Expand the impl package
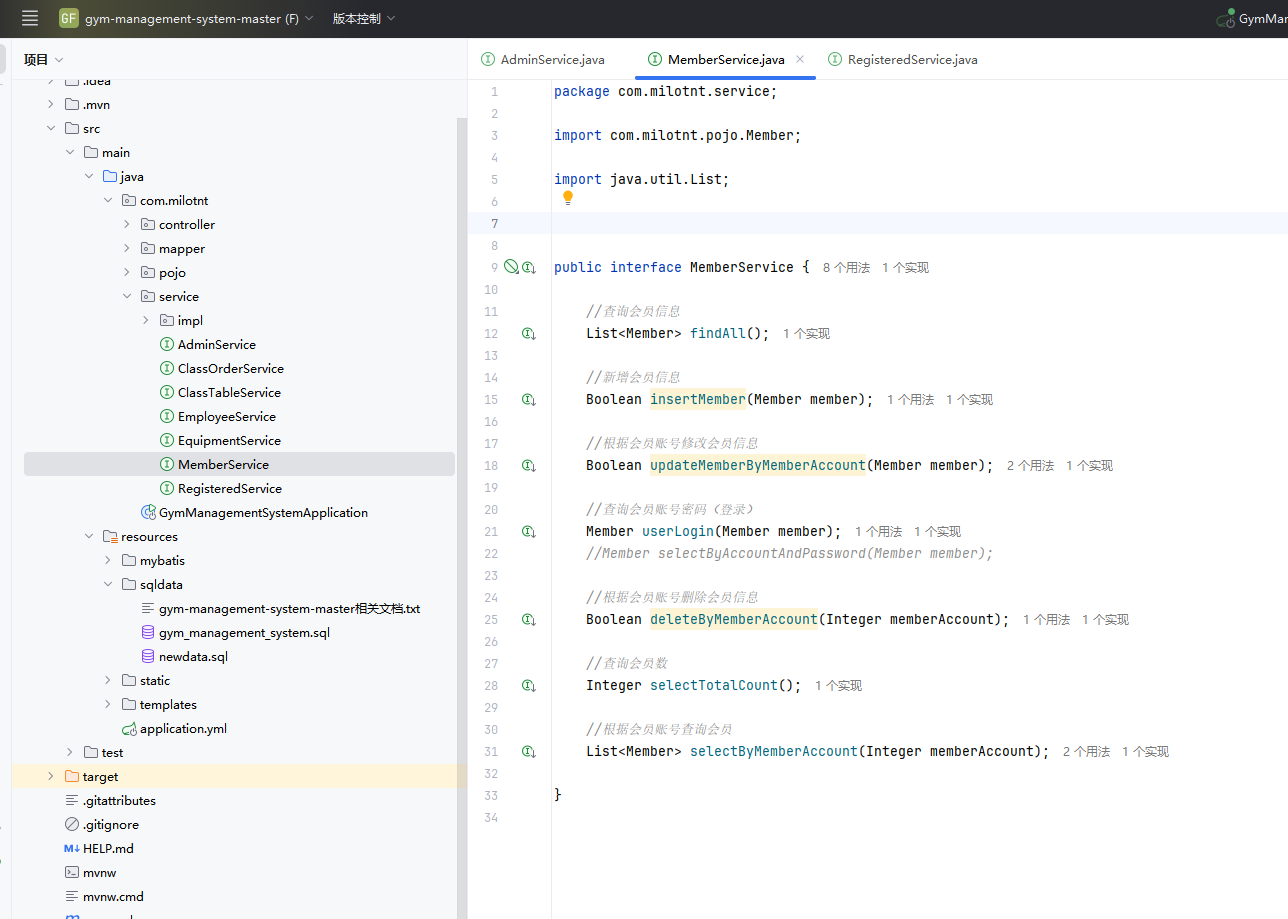 pyautogui.click(x=146, y=320)
